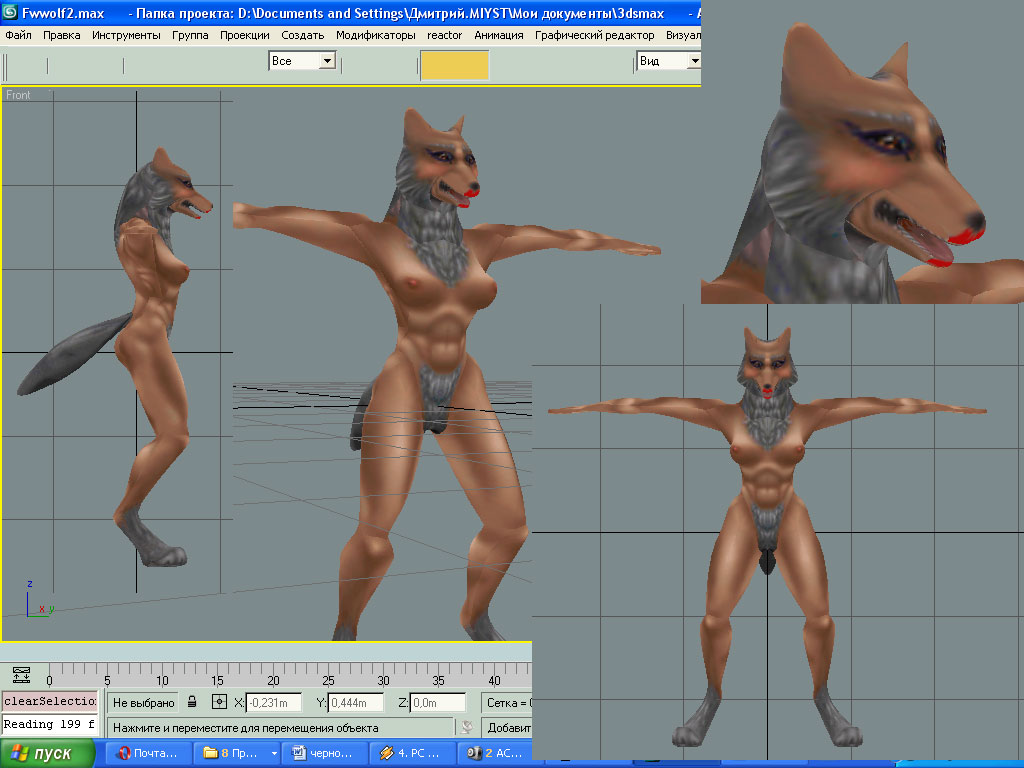1024x768 pixels.
Task: Open the '2 AC...' taskbar group
Action: coord(494,753)
